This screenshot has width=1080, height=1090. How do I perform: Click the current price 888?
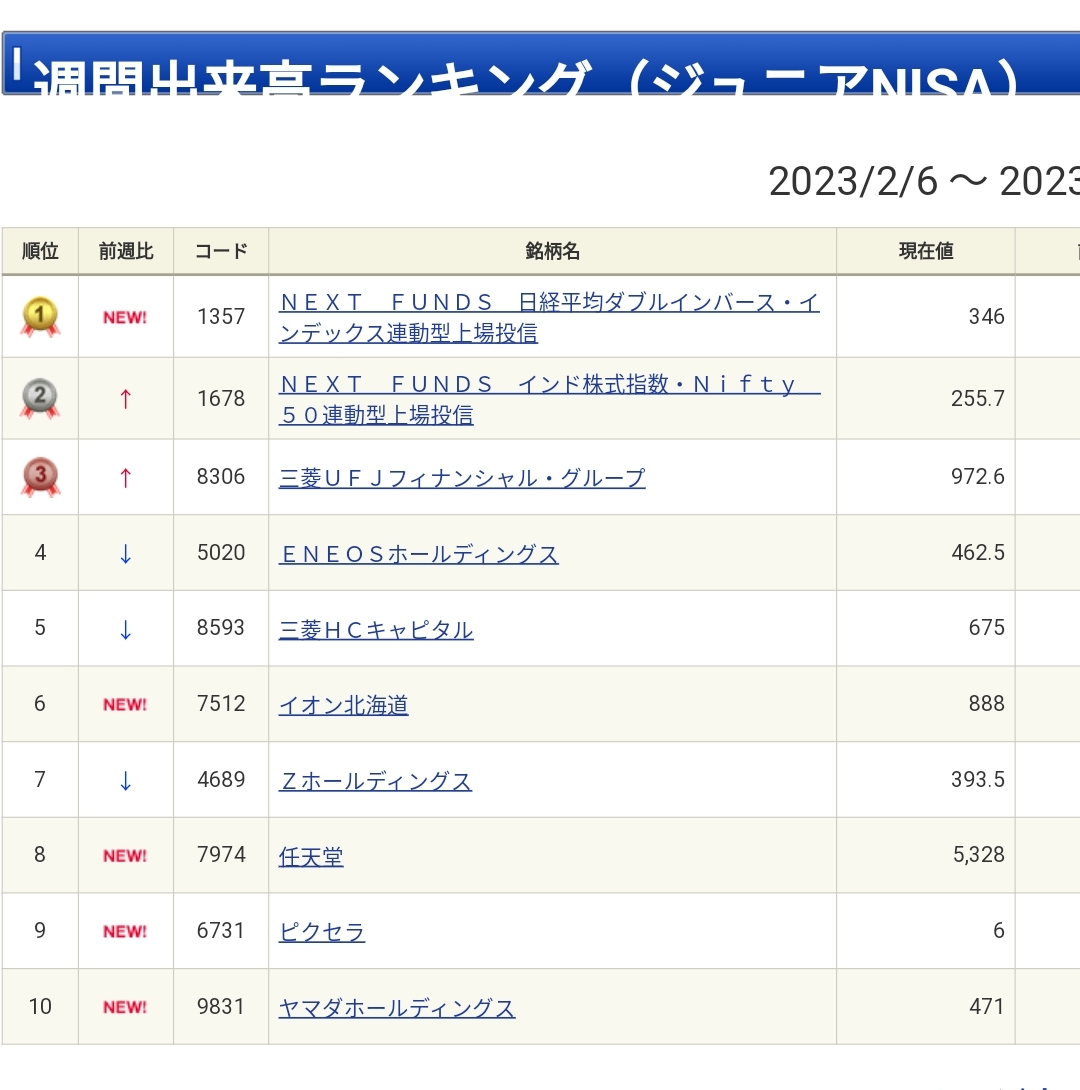(987, 703)
